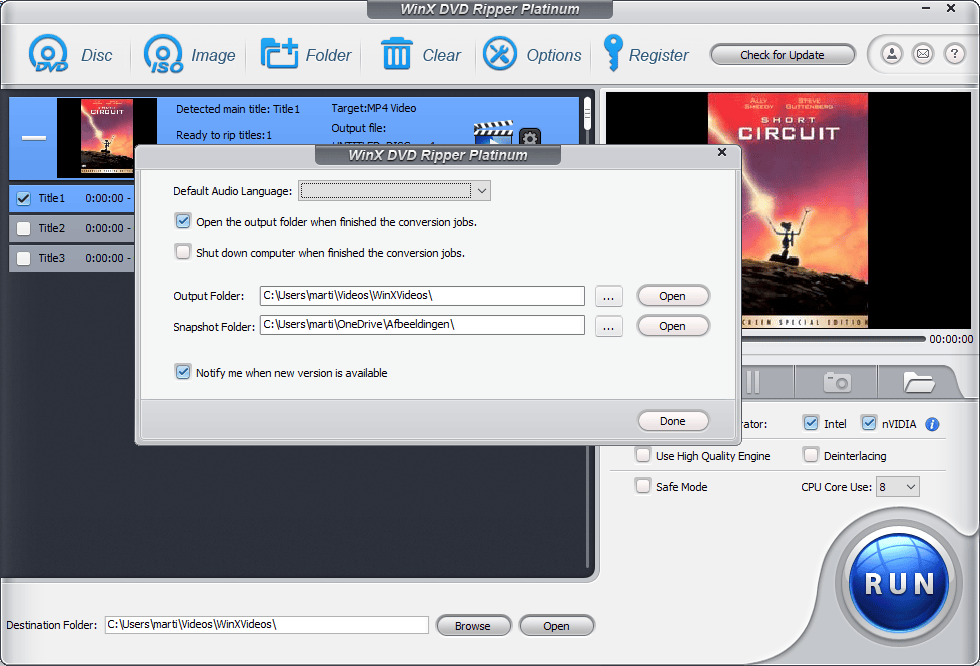Start ripping with the RUN button

899,583
